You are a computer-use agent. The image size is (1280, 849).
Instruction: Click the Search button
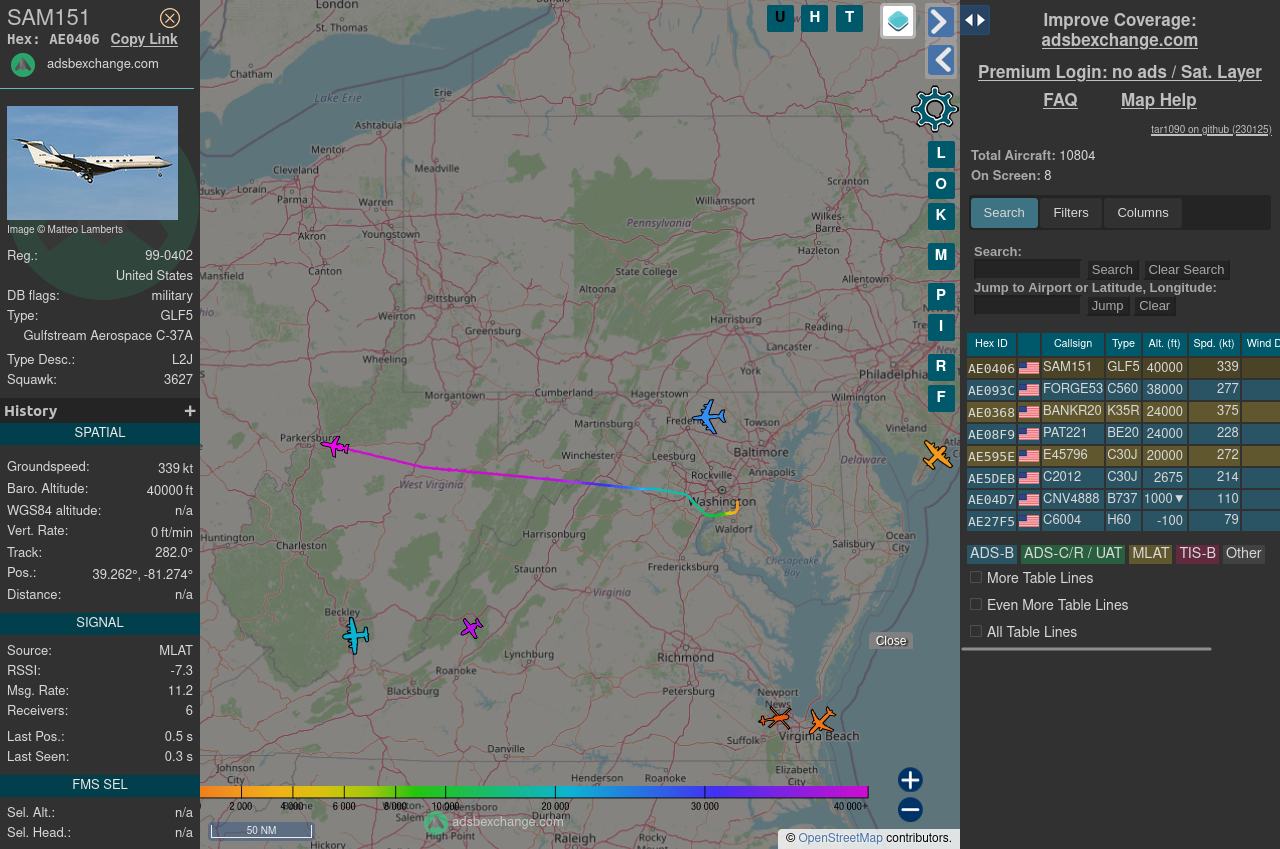click(x=1112, y=270)
